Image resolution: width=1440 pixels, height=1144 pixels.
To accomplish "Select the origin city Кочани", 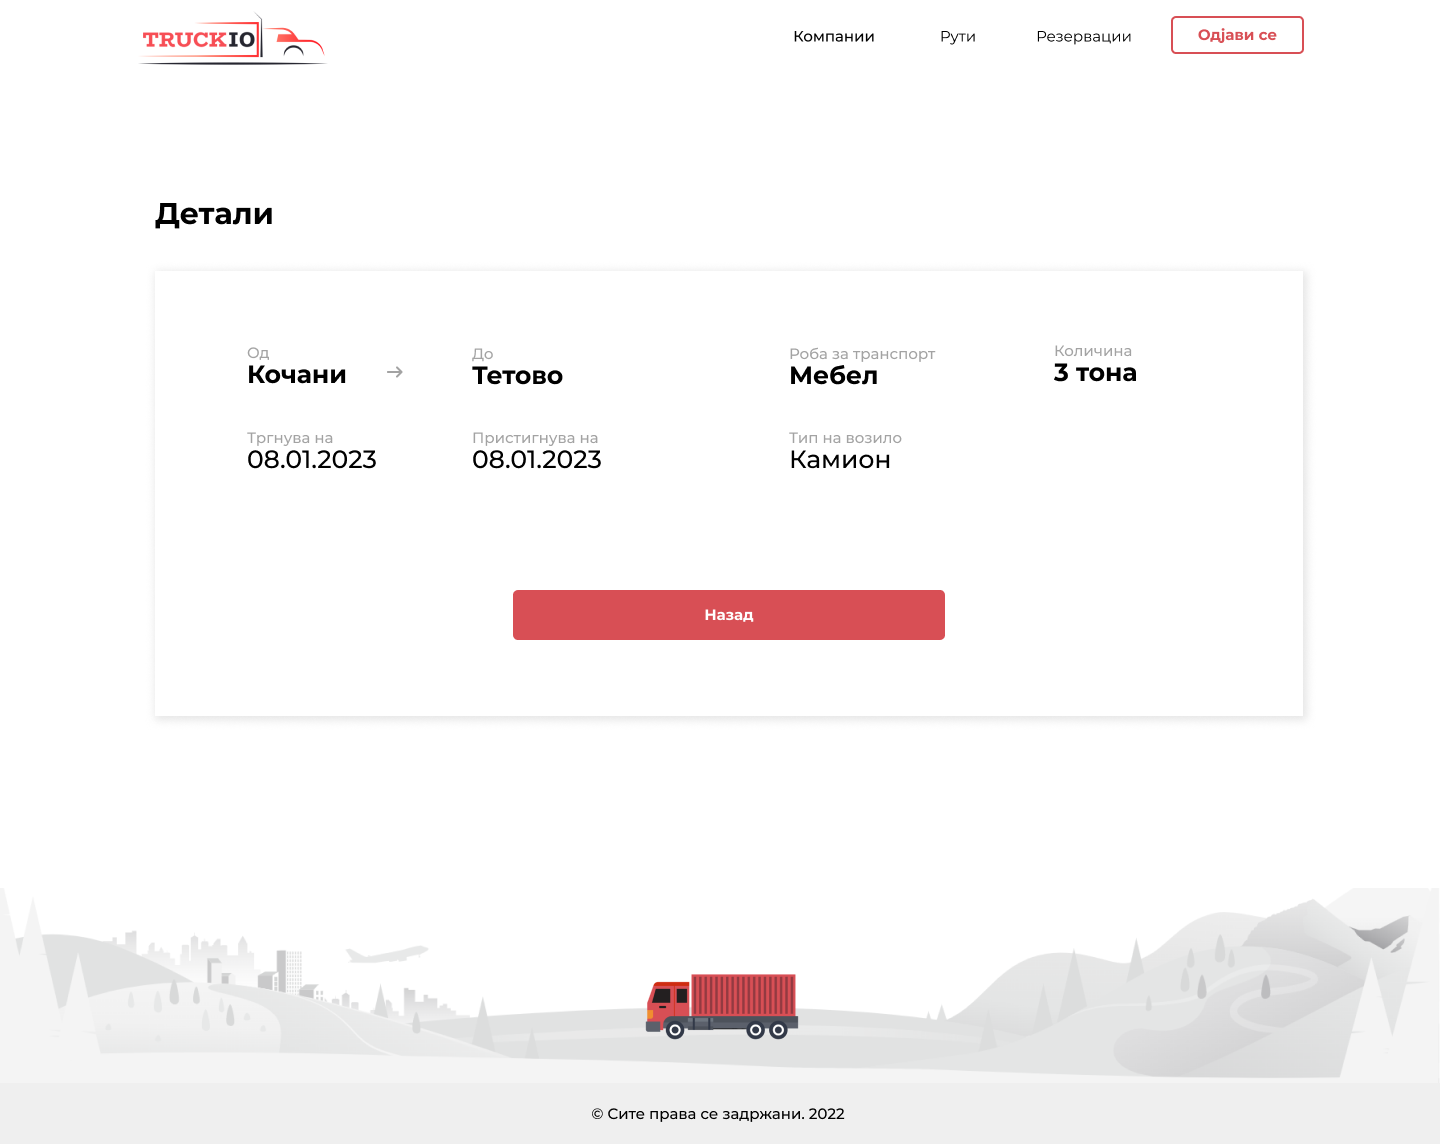I will pos(297,375).
